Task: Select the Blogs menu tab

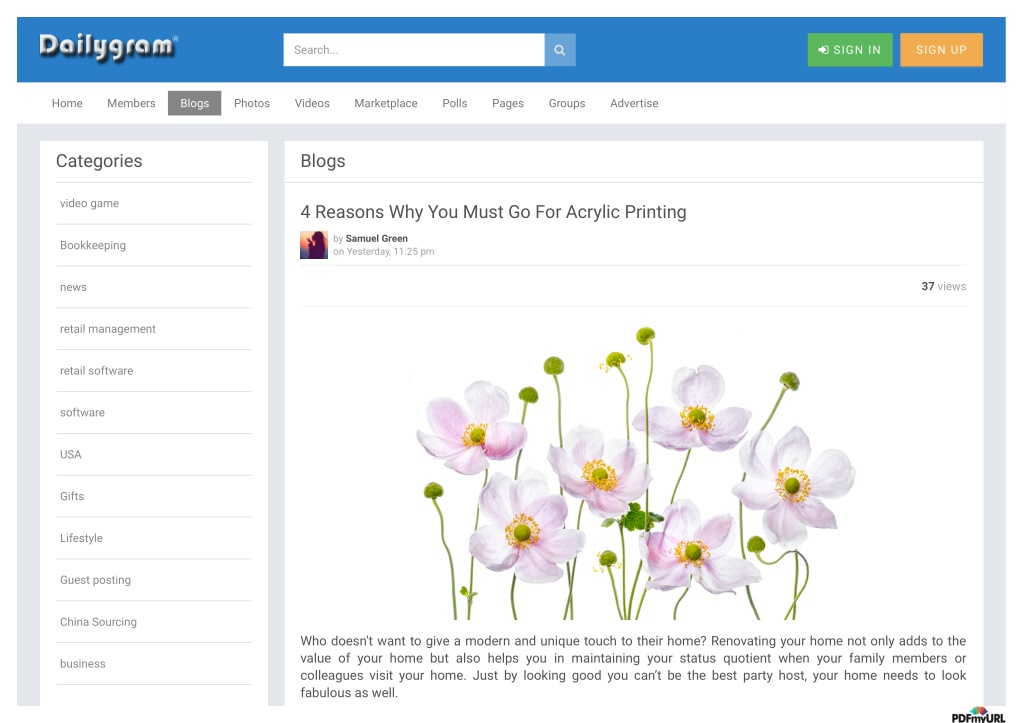Action: point(195,103)
